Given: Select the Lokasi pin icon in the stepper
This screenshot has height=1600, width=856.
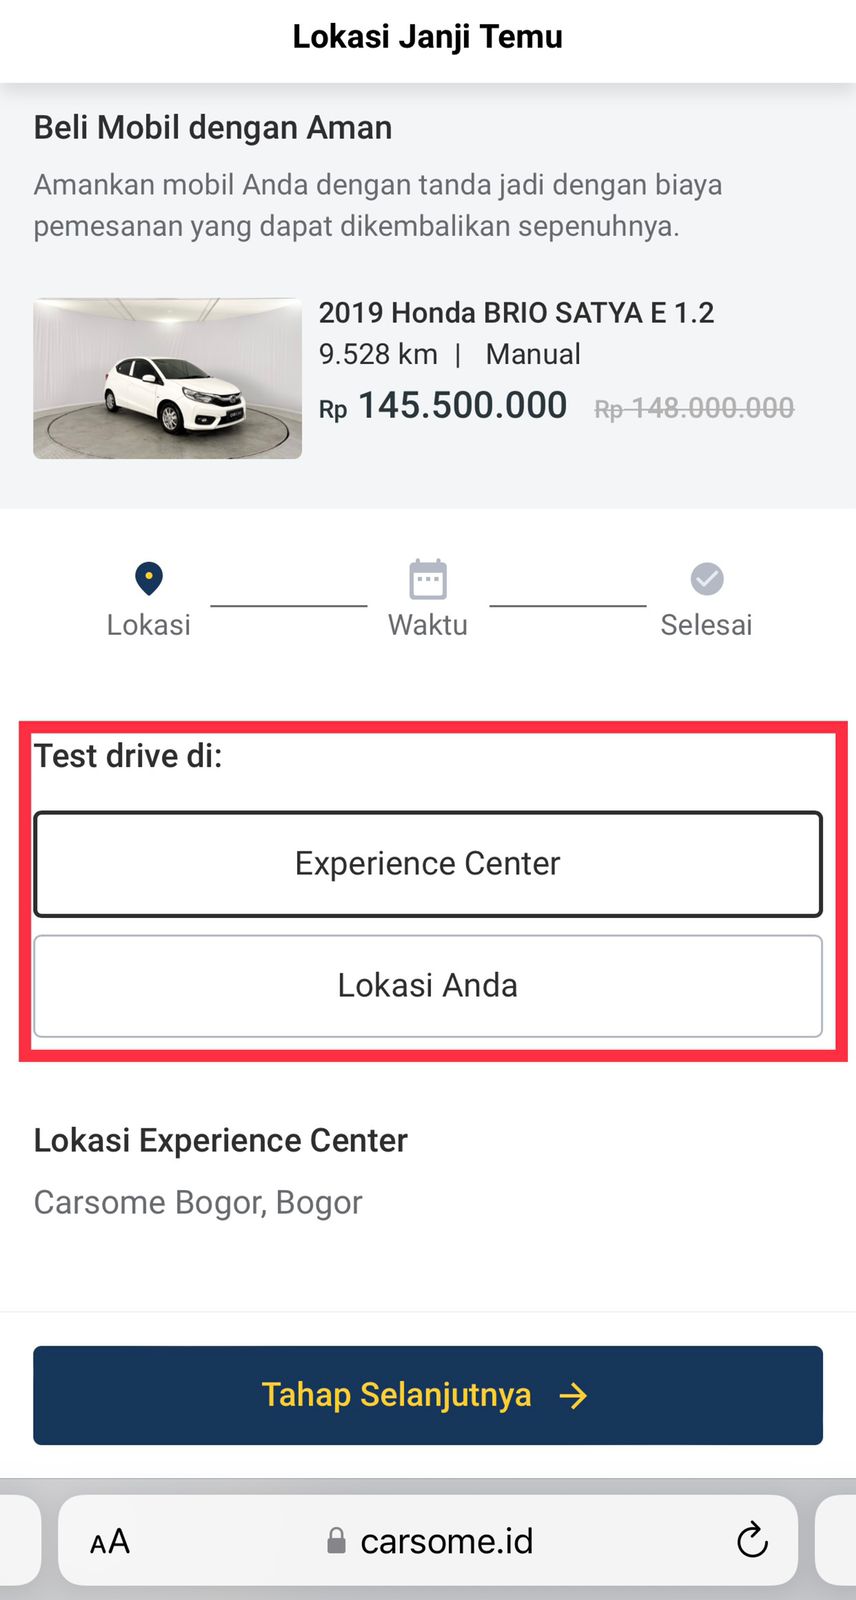Looking at the screenshot, I should (148, 578).
